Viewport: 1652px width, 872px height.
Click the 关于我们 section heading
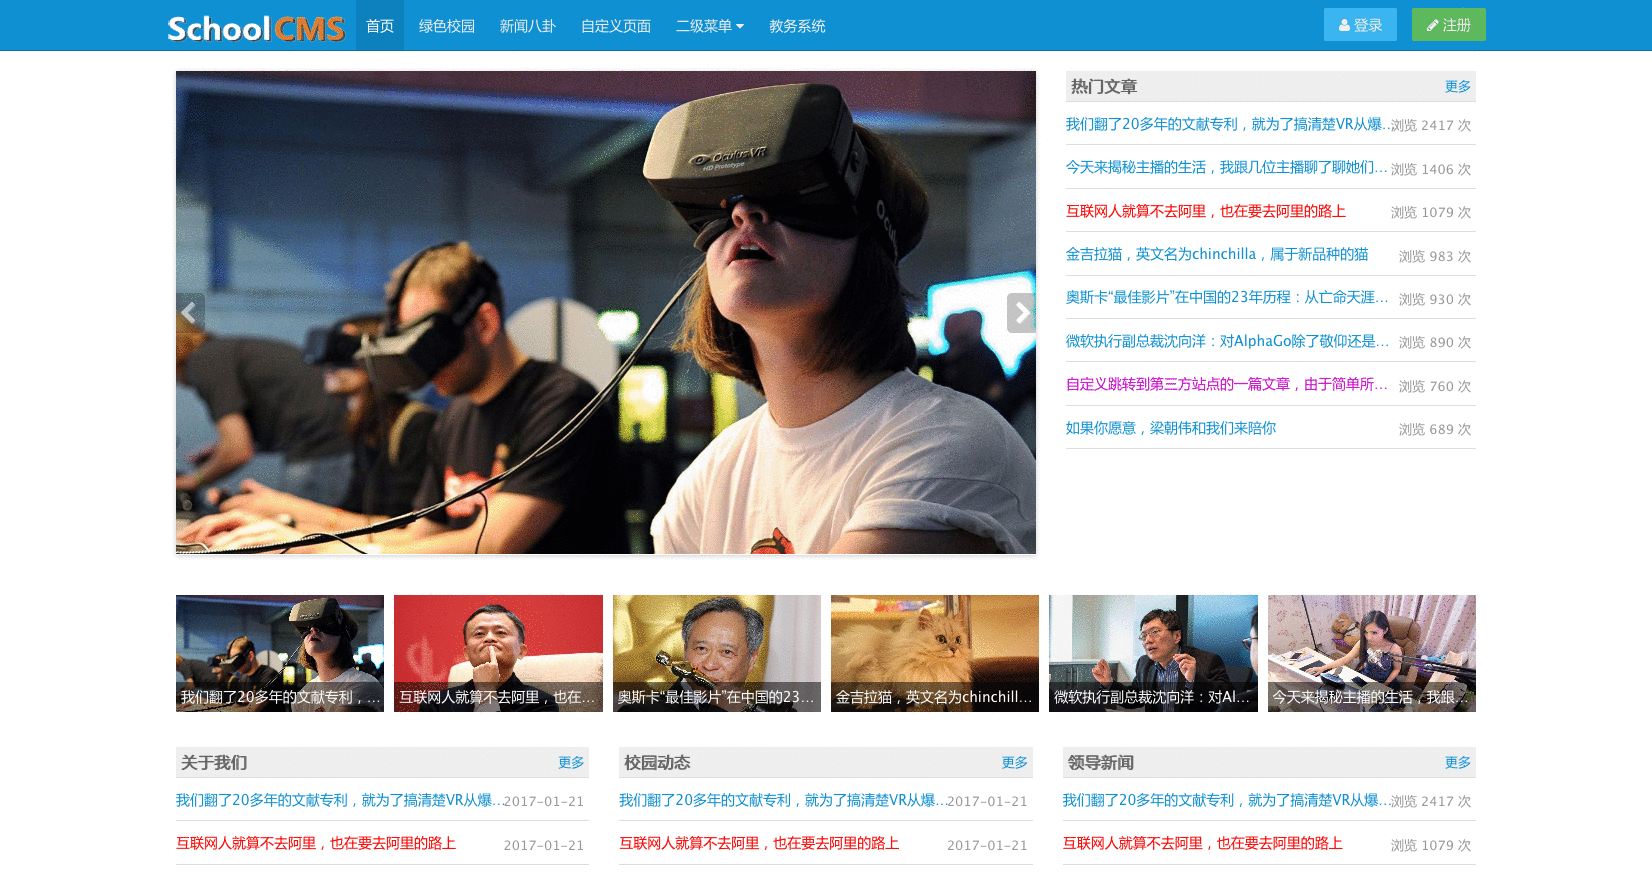click(x=214, y=763)
